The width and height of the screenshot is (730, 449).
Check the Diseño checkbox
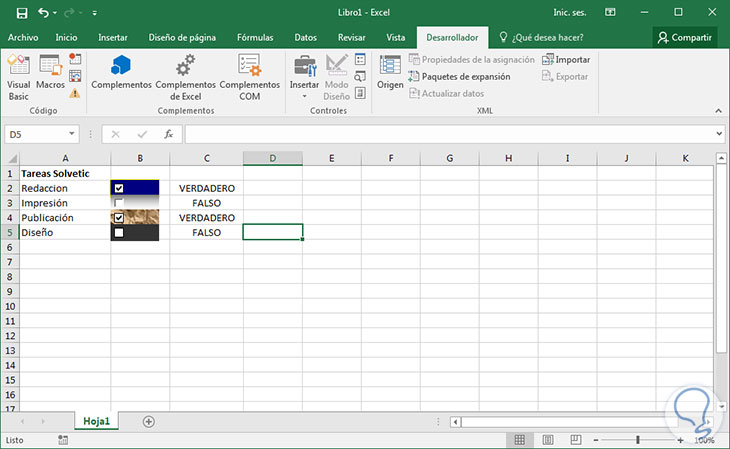tap(119, 232)
